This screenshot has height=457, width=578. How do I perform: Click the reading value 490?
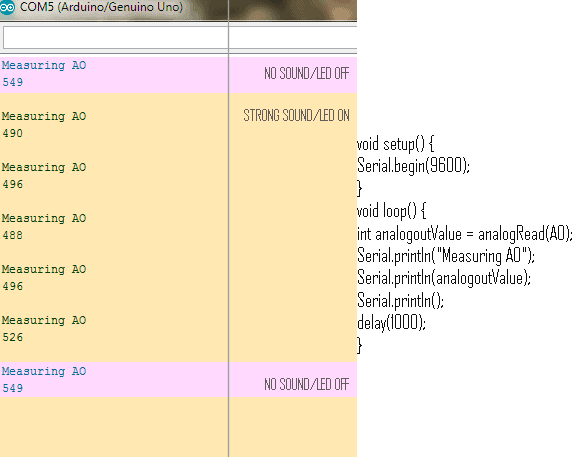[x=13, y=133]
